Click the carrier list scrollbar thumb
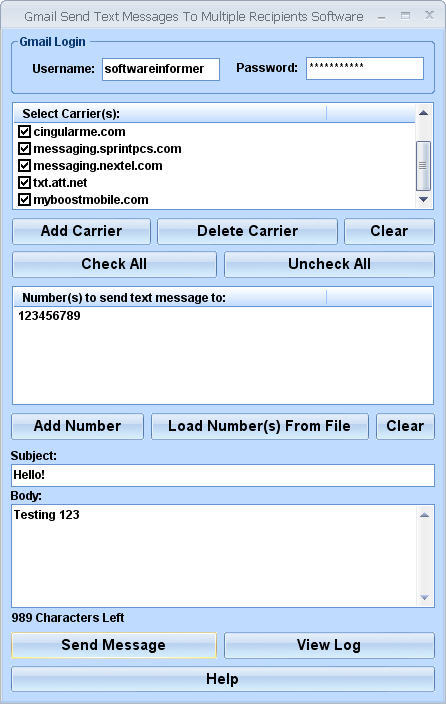446x704 pixels. (423, 166)
